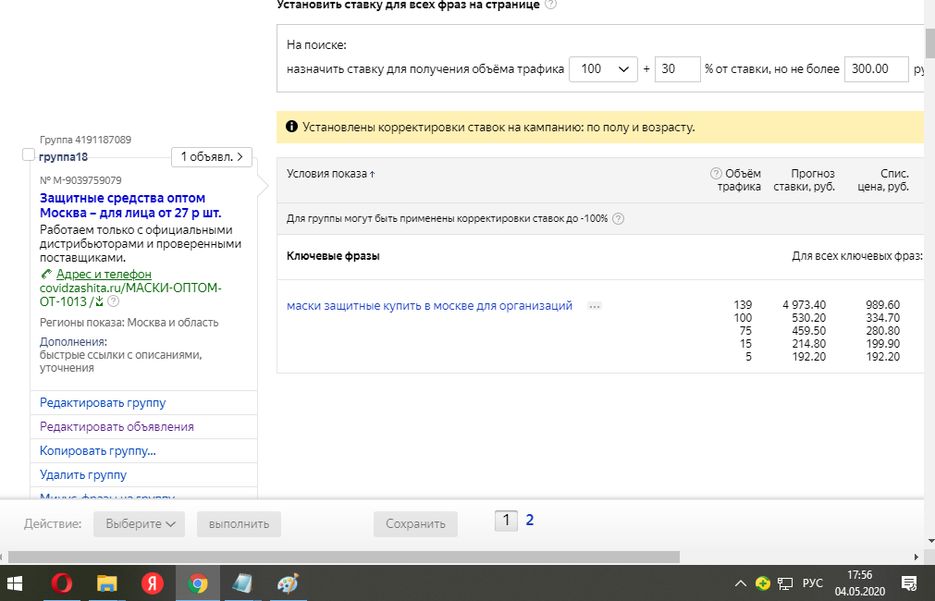
Task: Sort by Условия показа column header
Action: [x=331, y=174]
